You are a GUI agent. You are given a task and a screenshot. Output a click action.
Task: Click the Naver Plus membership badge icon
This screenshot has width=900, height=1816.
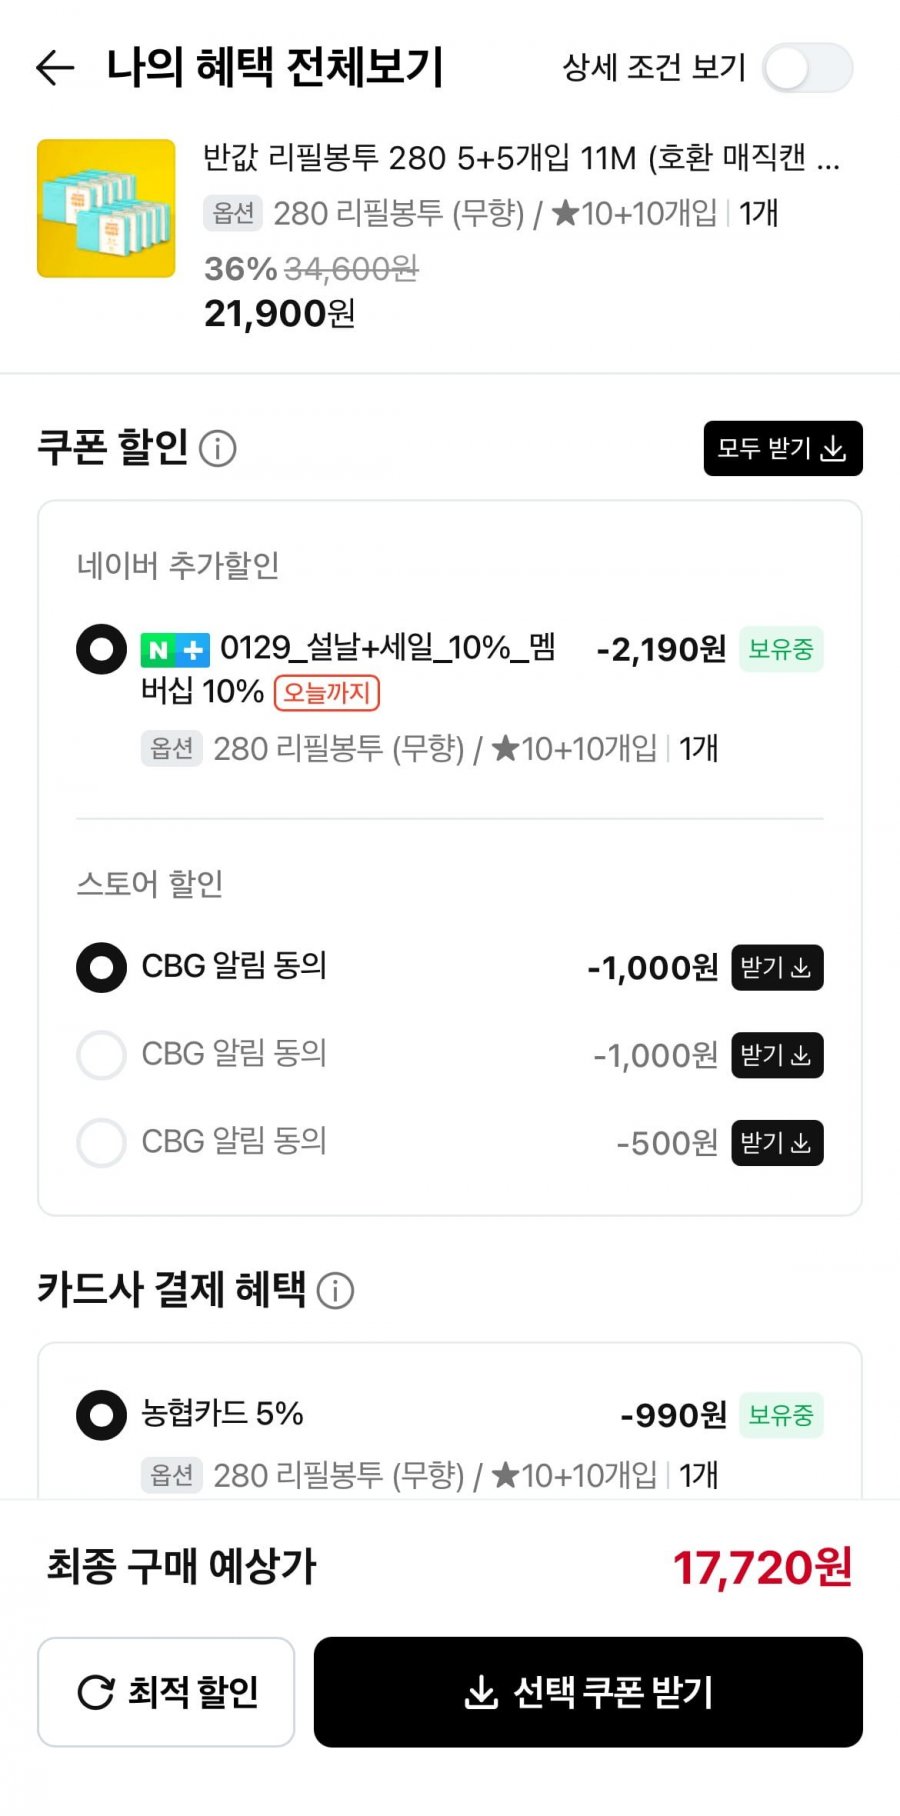175,650
